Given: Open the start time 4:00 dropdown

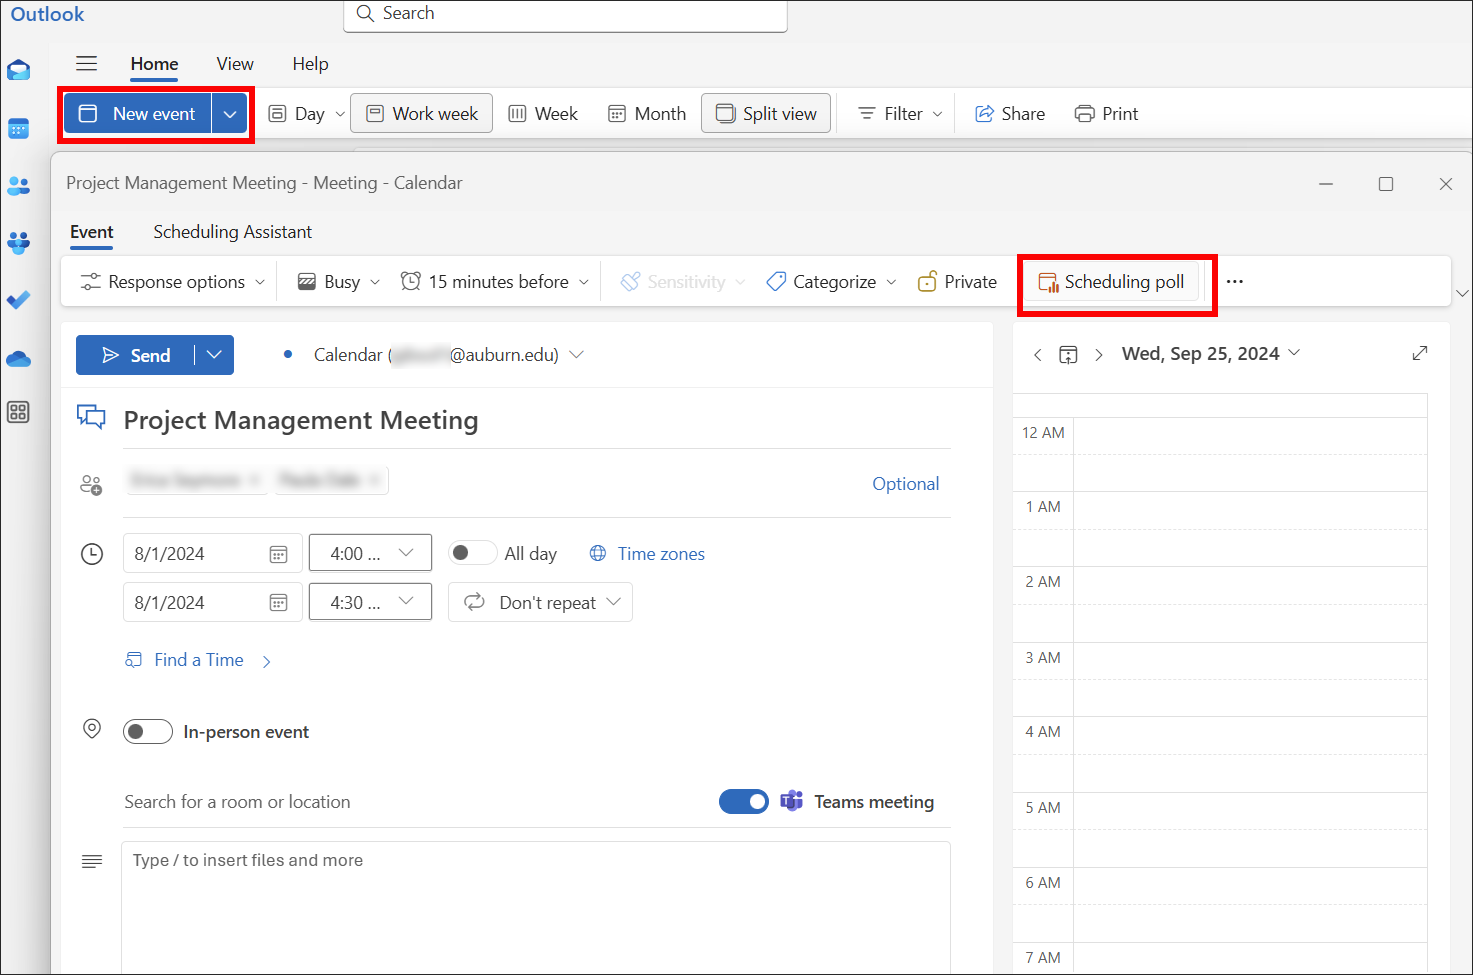Looking at the screenshot, I should (x=370, y=553).
